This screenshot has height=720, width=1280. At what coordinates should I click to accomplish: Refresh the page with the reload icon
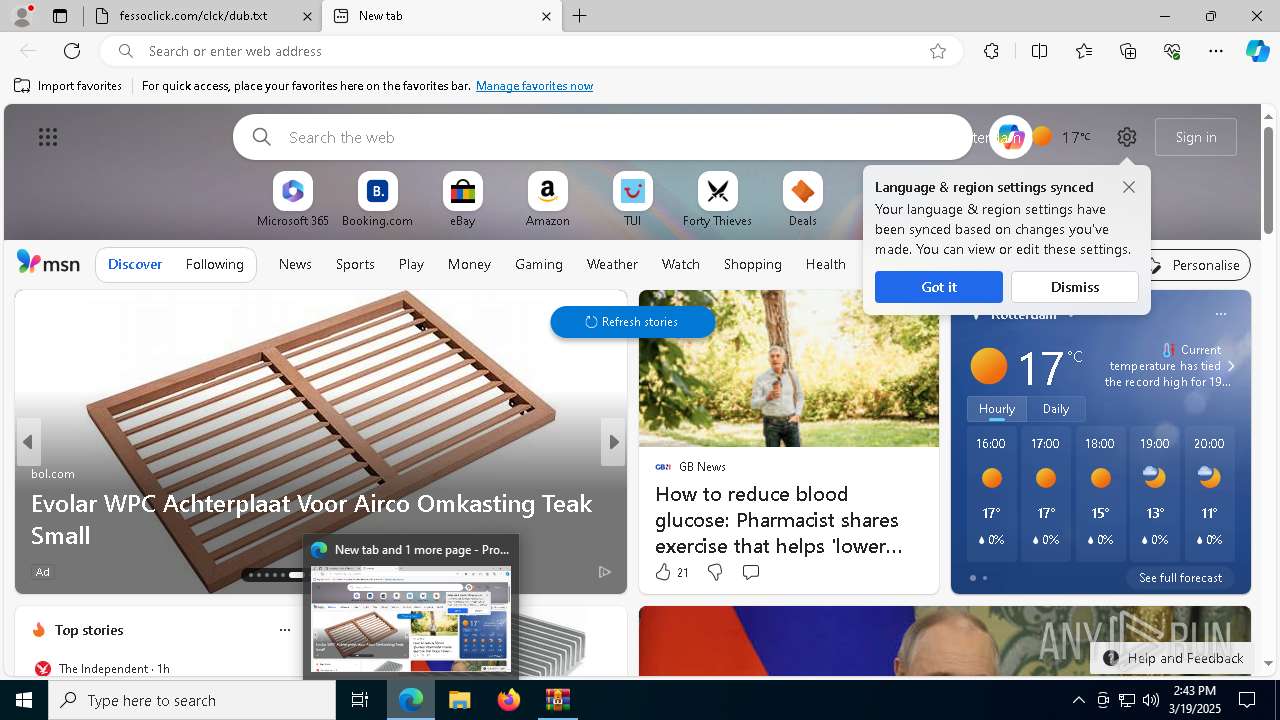[x=72, y=51]
